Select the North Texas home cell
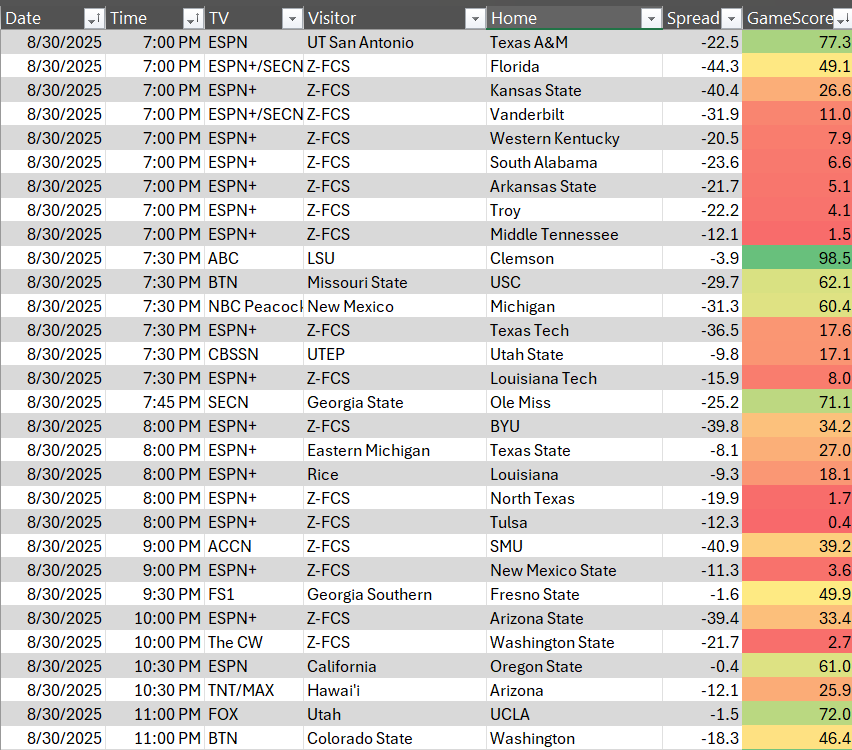This screenshot has height=750, width=852. (x=574, y=498)
